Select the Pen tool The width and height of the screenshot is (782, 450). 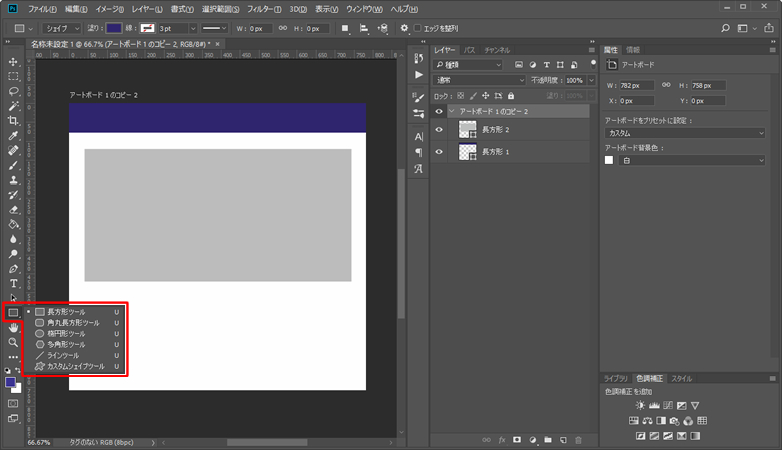point(13,269)
